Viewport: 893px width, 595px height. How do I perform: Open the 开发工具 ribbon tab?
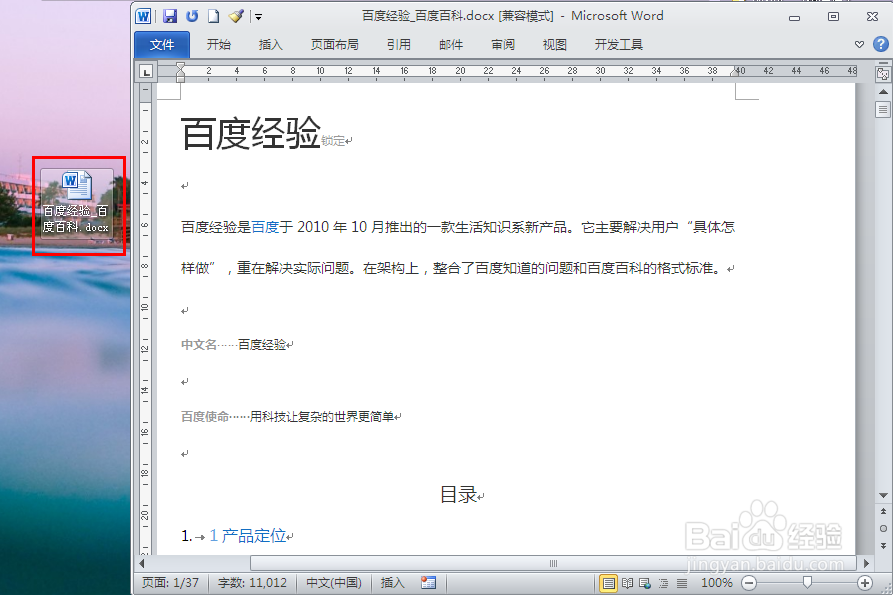(618, 44)
